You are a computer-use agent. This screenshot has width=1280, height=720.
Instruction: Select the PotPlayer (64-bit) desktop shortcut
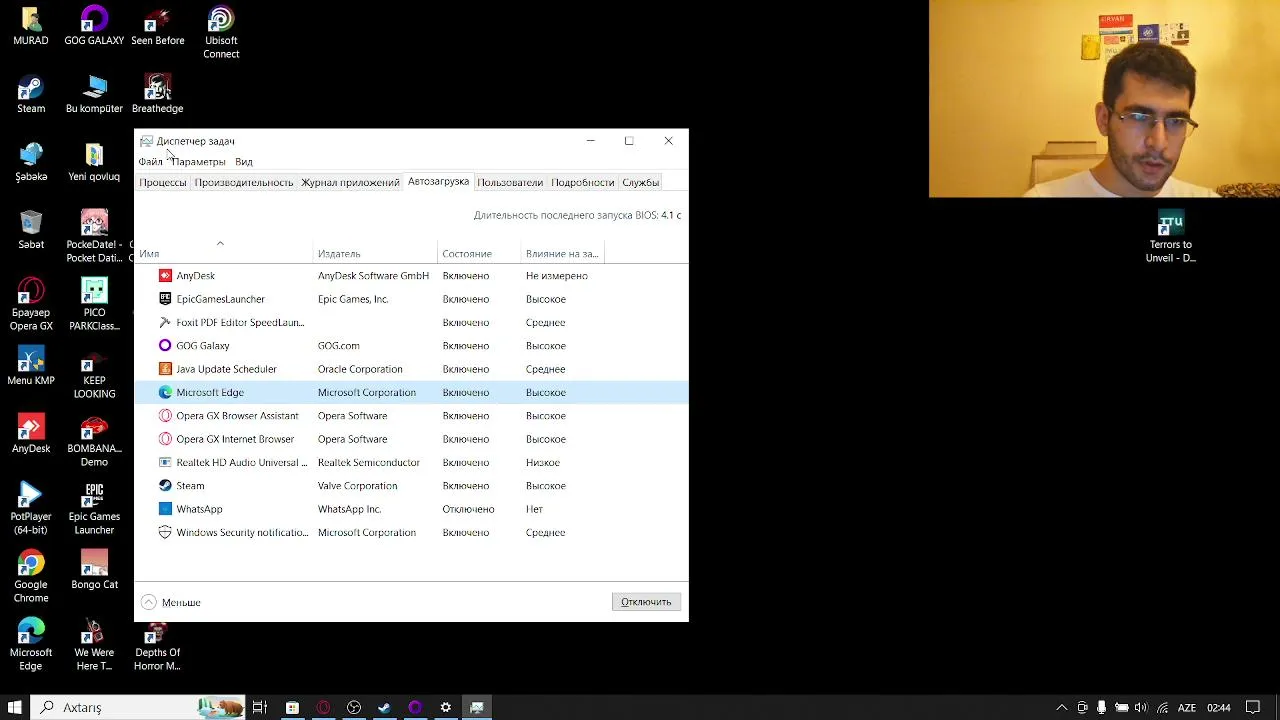point(31,509)
